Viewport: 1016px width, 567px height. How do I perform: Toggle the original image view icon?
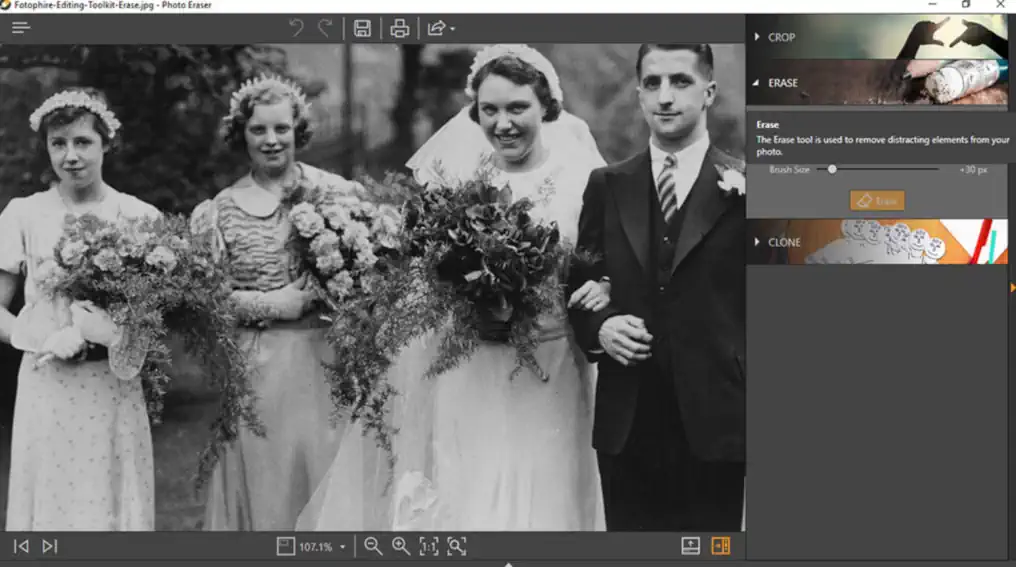coord(690,546)
